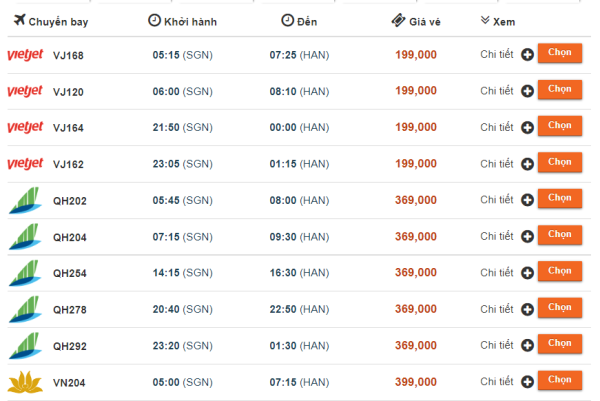Pick Chọn button for flight VN204
The width and height of the screenshot is (600, 401).
pos(560,380)
